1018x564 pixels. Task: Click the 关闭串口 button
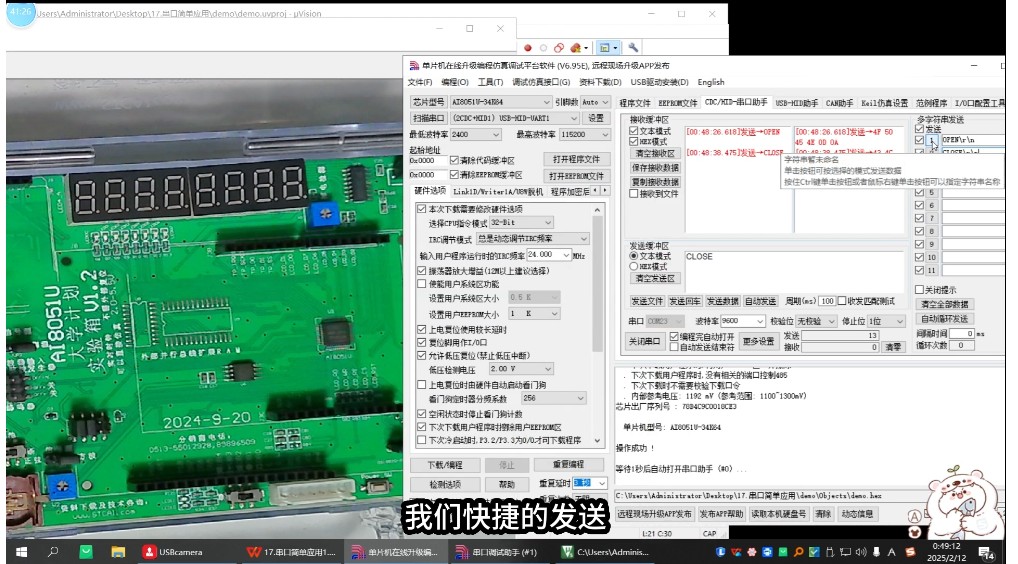tap(644, 341)
